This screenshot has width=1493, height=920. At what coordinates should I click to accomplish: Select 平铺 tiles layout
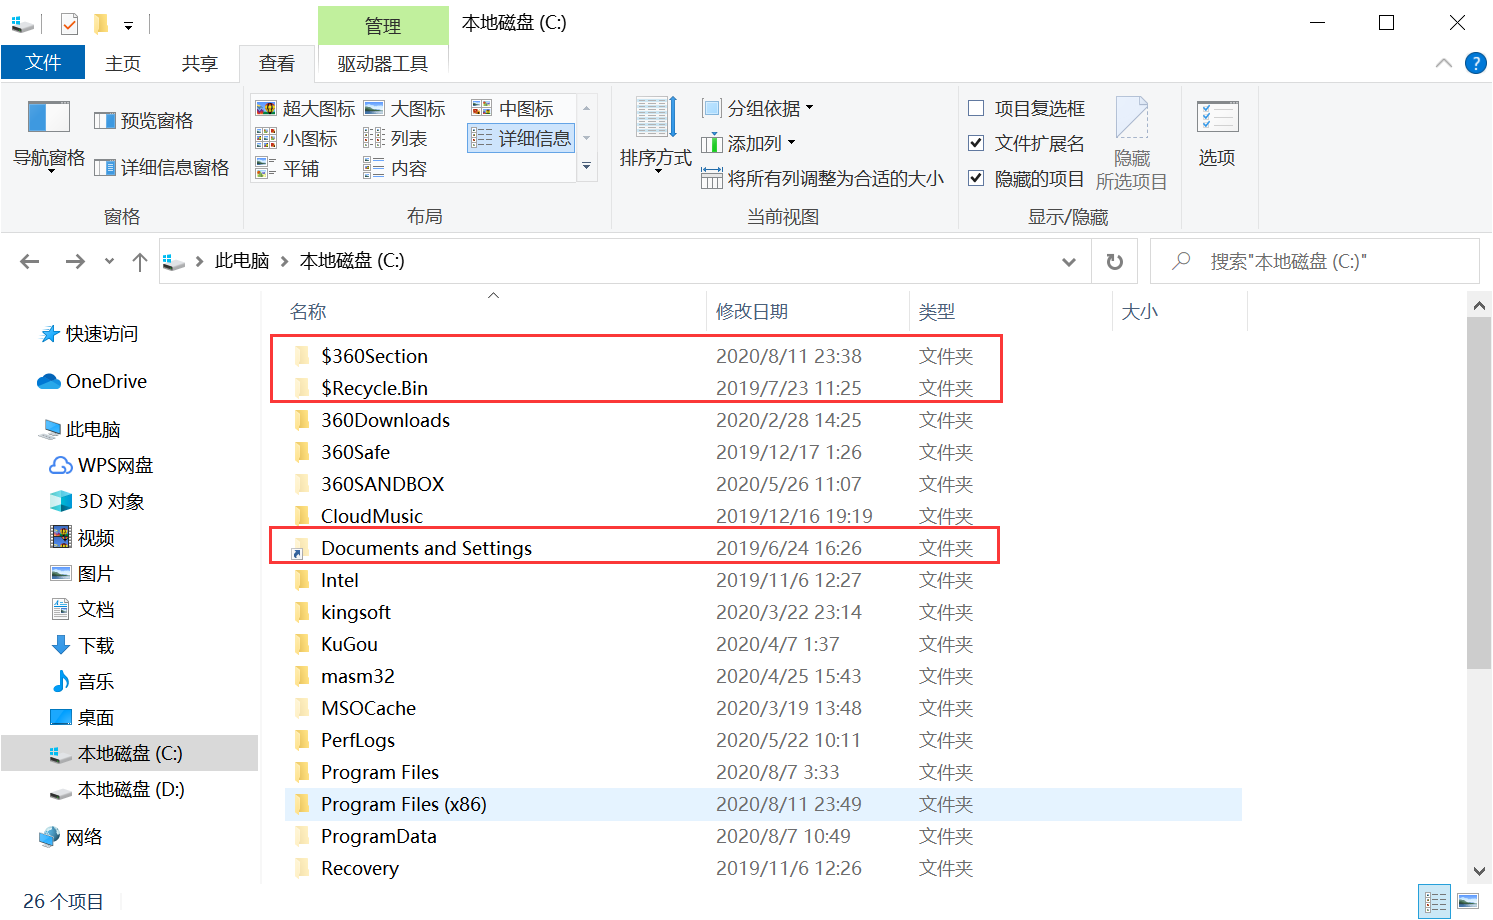(288, 168)
